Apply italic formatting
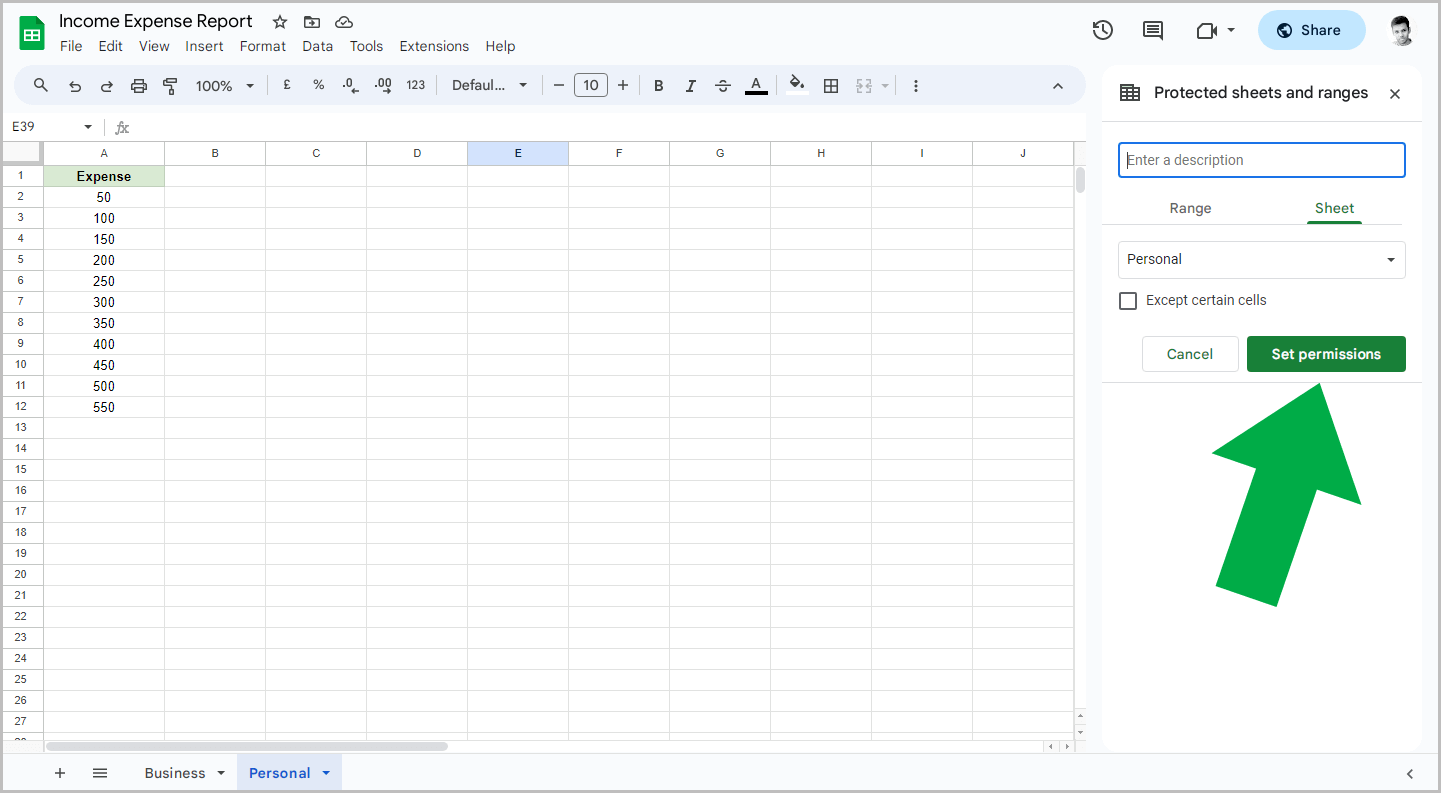 pos(691,86)
